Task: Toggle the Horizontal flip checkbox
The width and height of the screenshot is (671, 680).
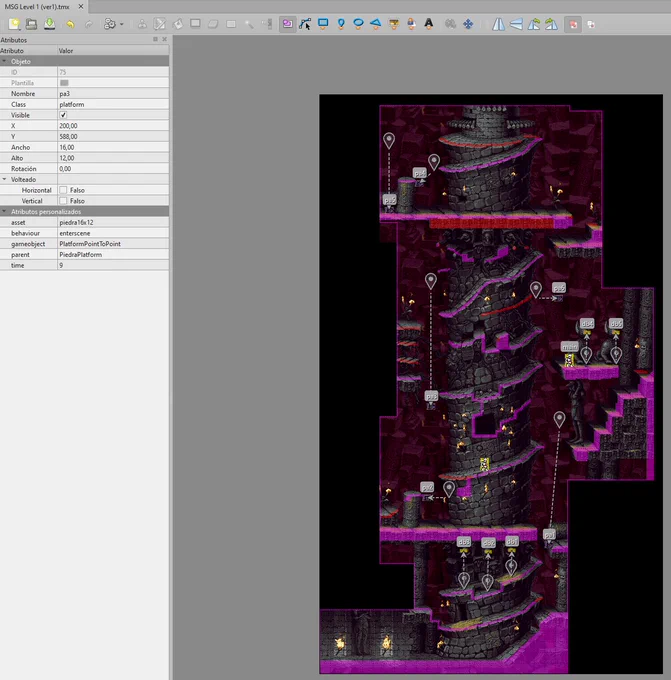Action: coord(63,190)
